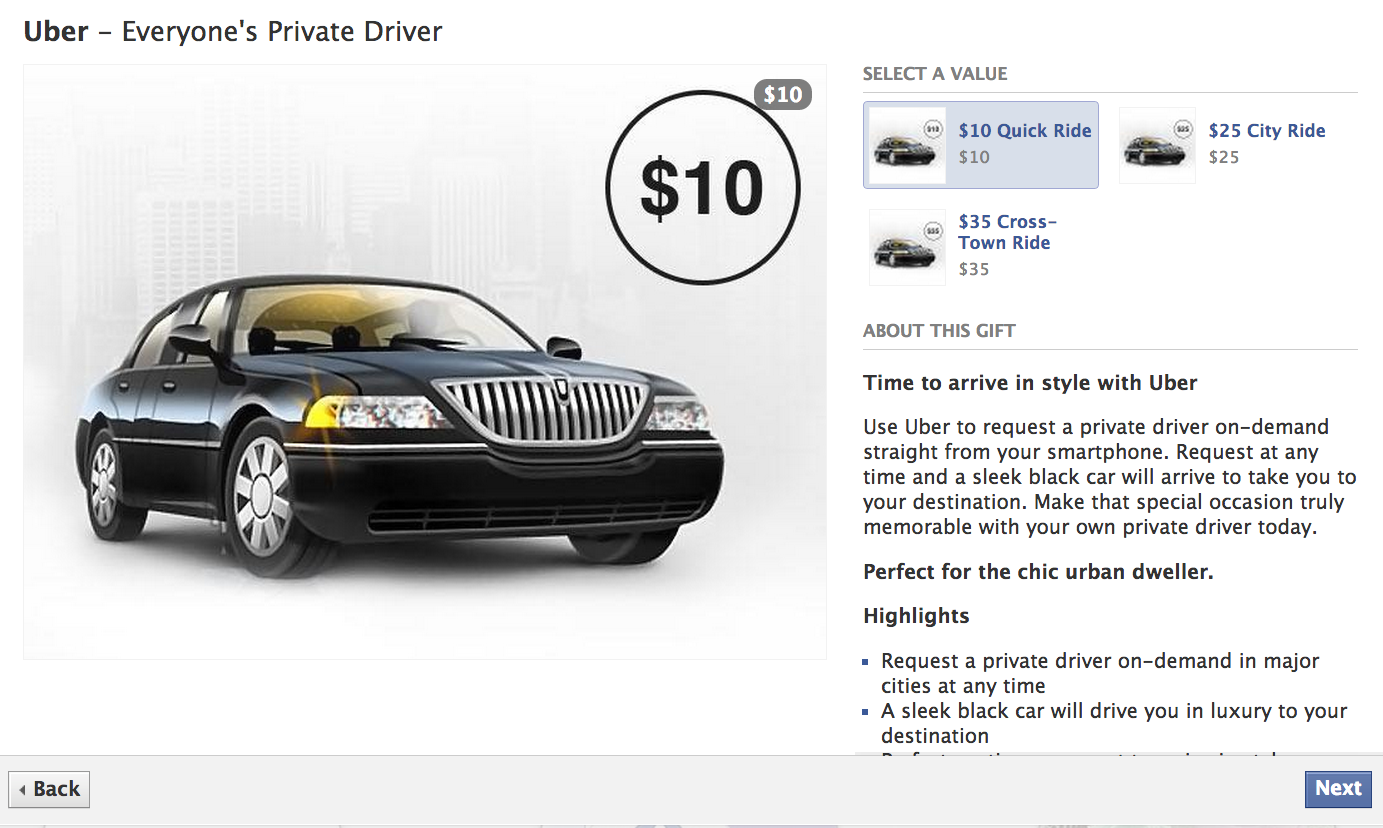Click the gray $10 price badge

click(x=783, y=94)
